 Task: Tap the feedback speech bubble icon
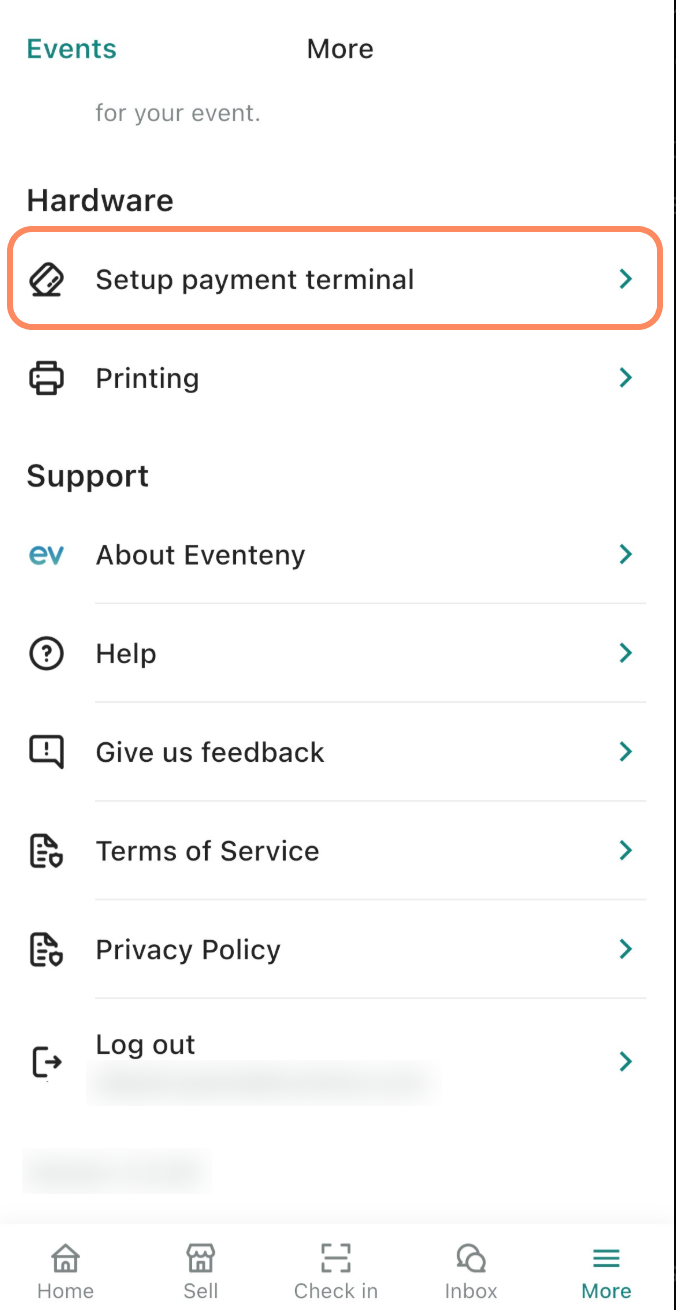pos(47,752)
